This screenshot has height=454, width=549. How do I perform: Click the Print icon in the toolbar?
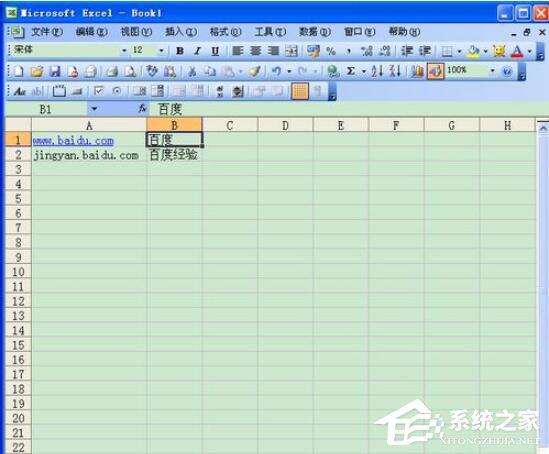coord(112,71)
